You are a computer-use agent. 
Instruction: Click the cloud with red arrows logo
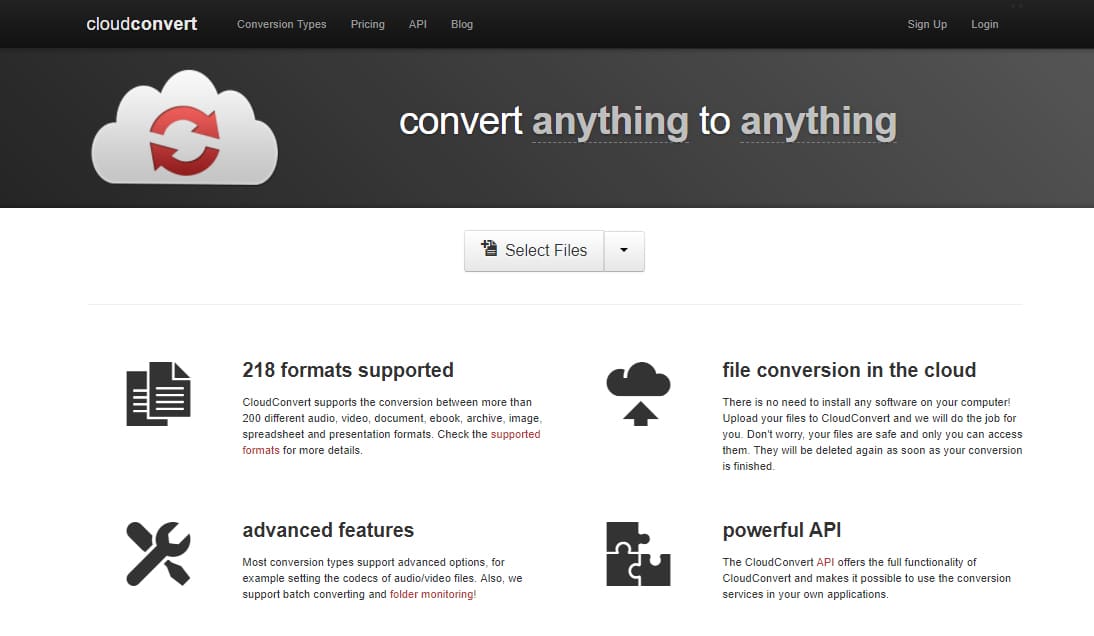point(184,127)
